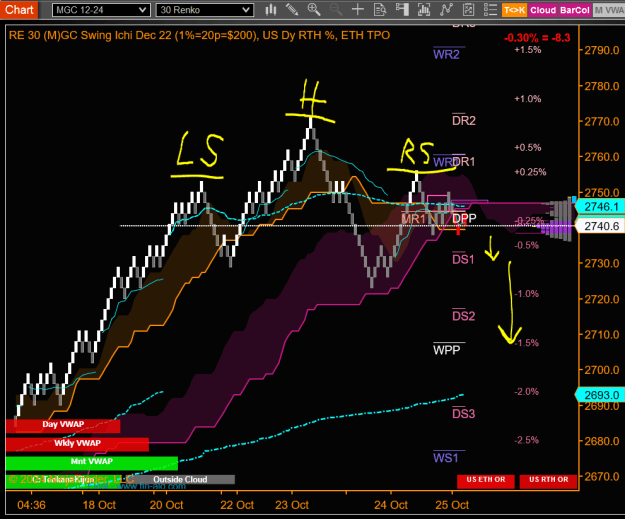Click the DS2 pivot level label
Screen dimensions: 625x519
[463, 316]
